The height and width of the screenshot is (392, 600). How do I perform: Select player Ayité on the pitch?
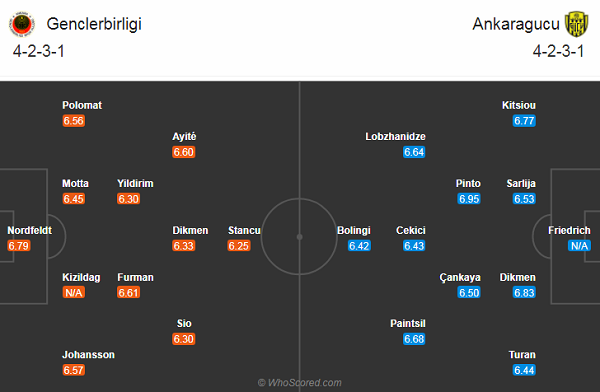coord(184,137)
